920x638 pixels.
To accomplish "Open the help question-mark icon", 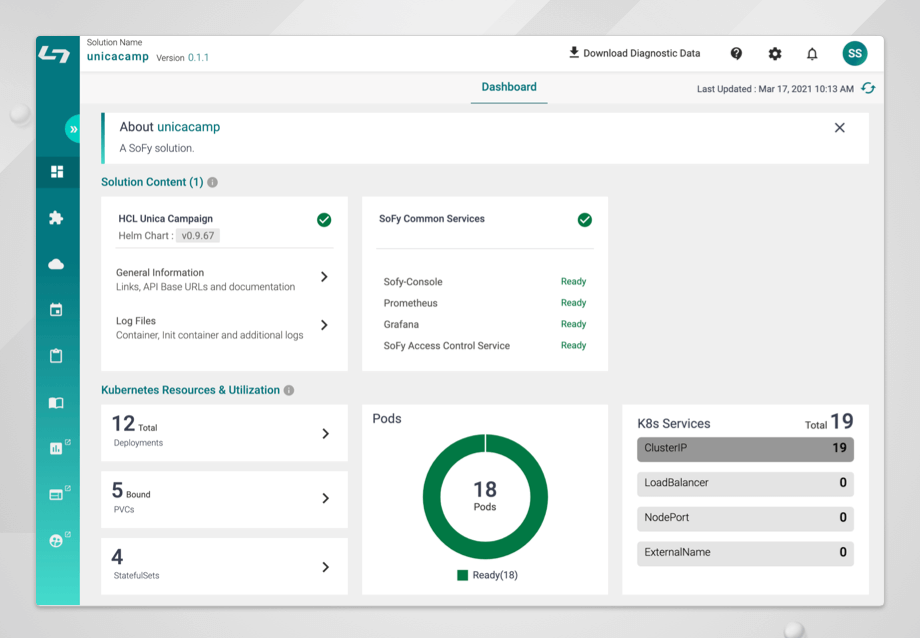I will pos(736,53).
